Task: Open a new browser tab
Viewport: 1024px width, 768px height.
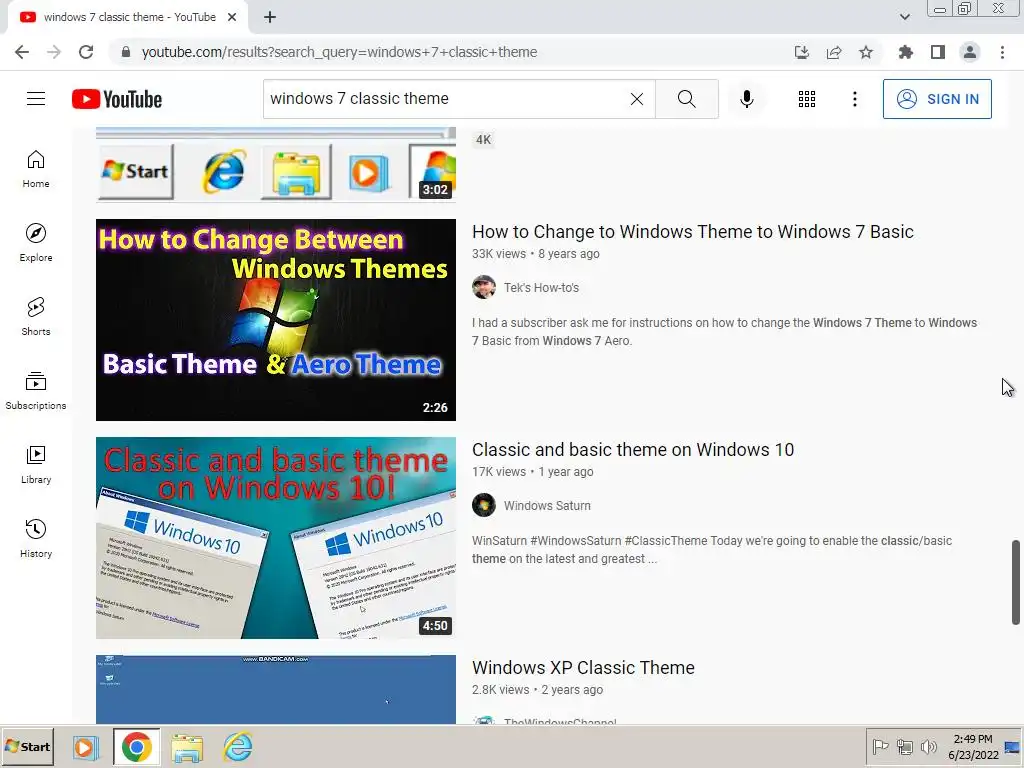Action: (x=270, y=17)
